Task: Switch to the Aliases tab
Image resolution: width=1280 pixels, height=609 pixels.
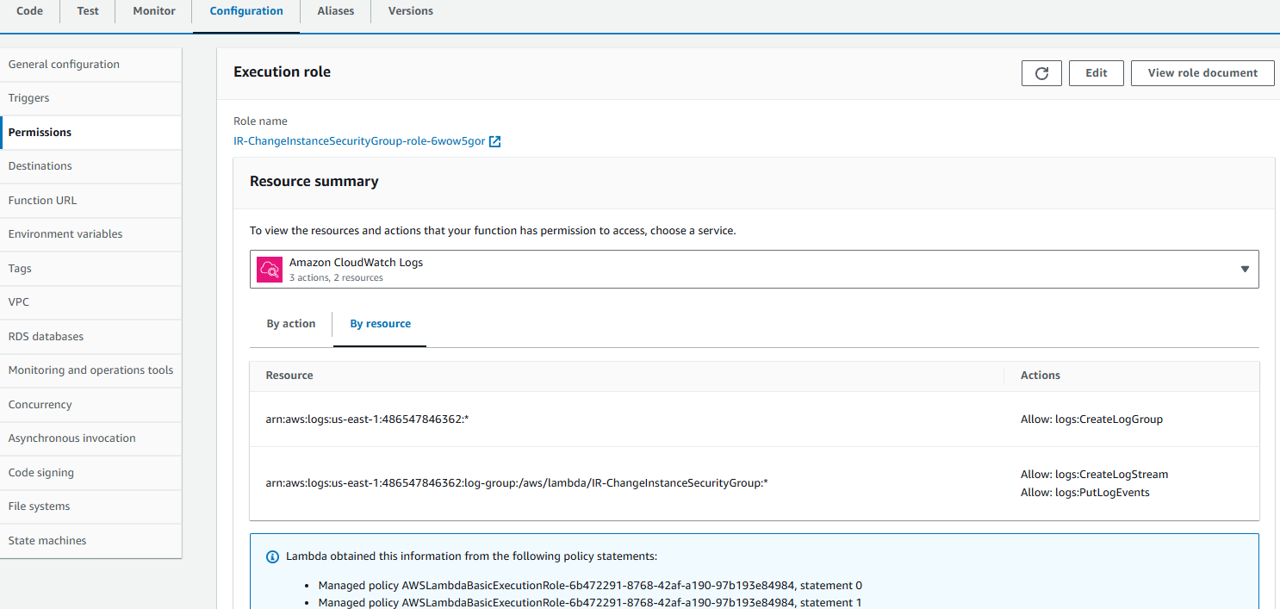Action: (x=335, y=11)
